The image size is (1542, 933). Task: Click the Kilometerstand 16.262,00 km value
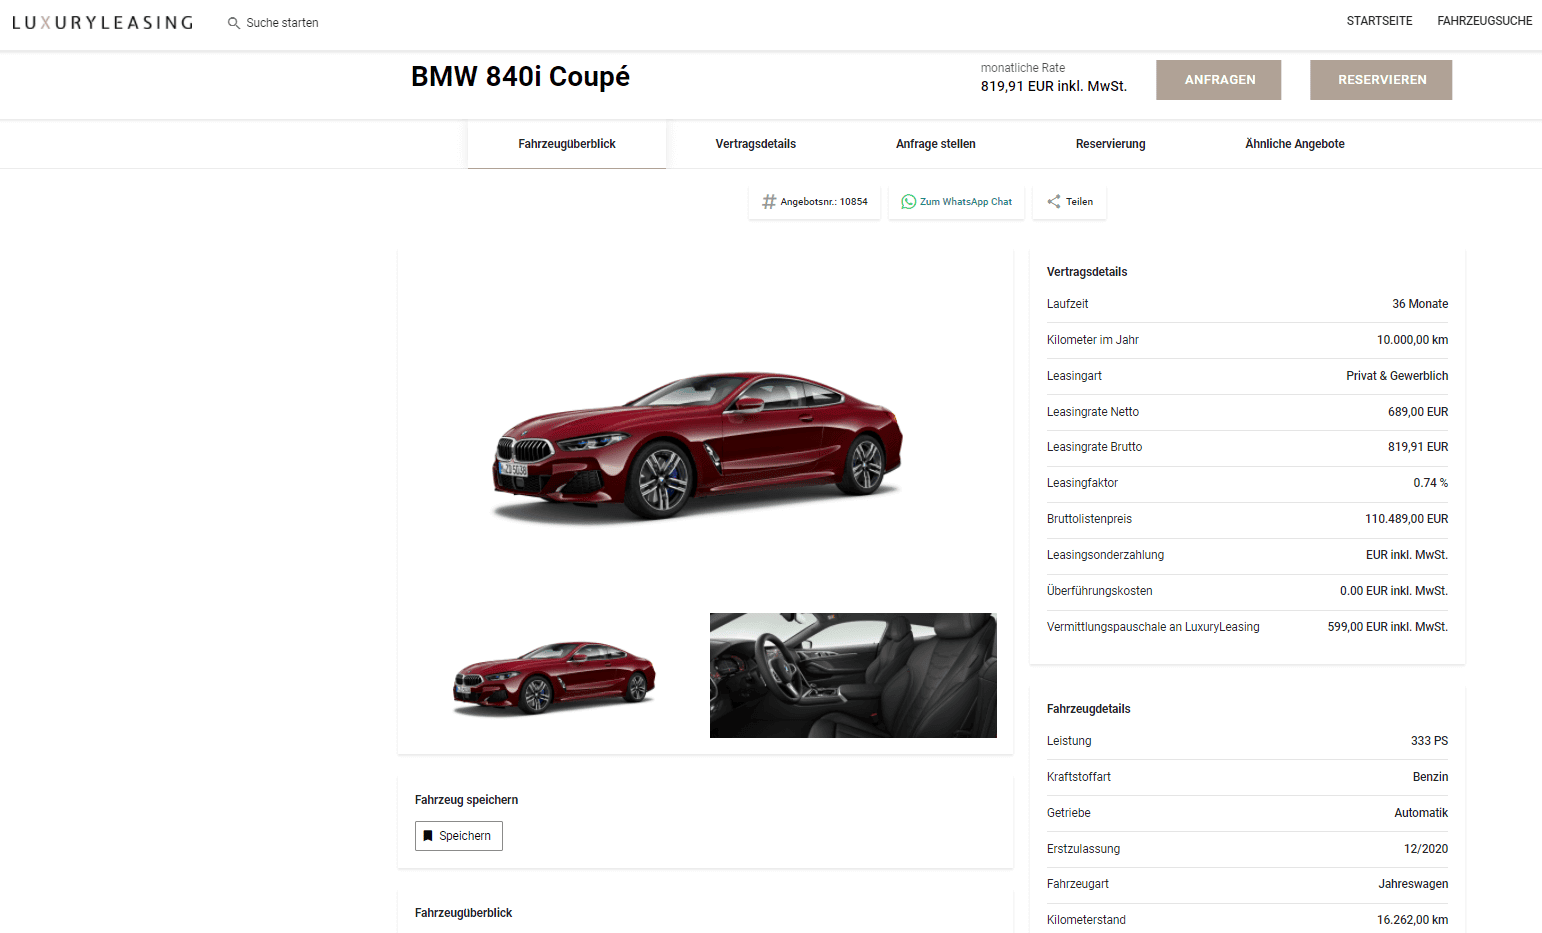1412,920
